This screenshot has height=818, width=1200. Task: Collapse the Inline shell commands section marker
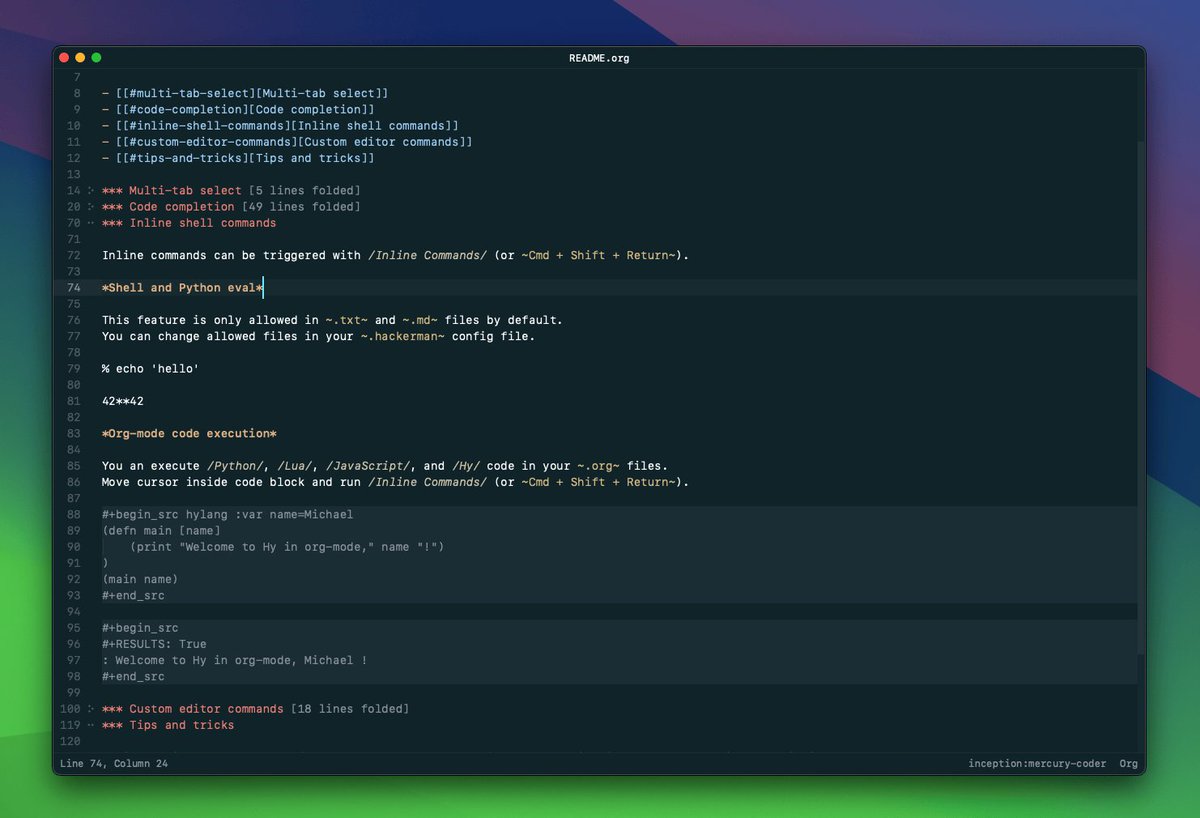(91, 223)
